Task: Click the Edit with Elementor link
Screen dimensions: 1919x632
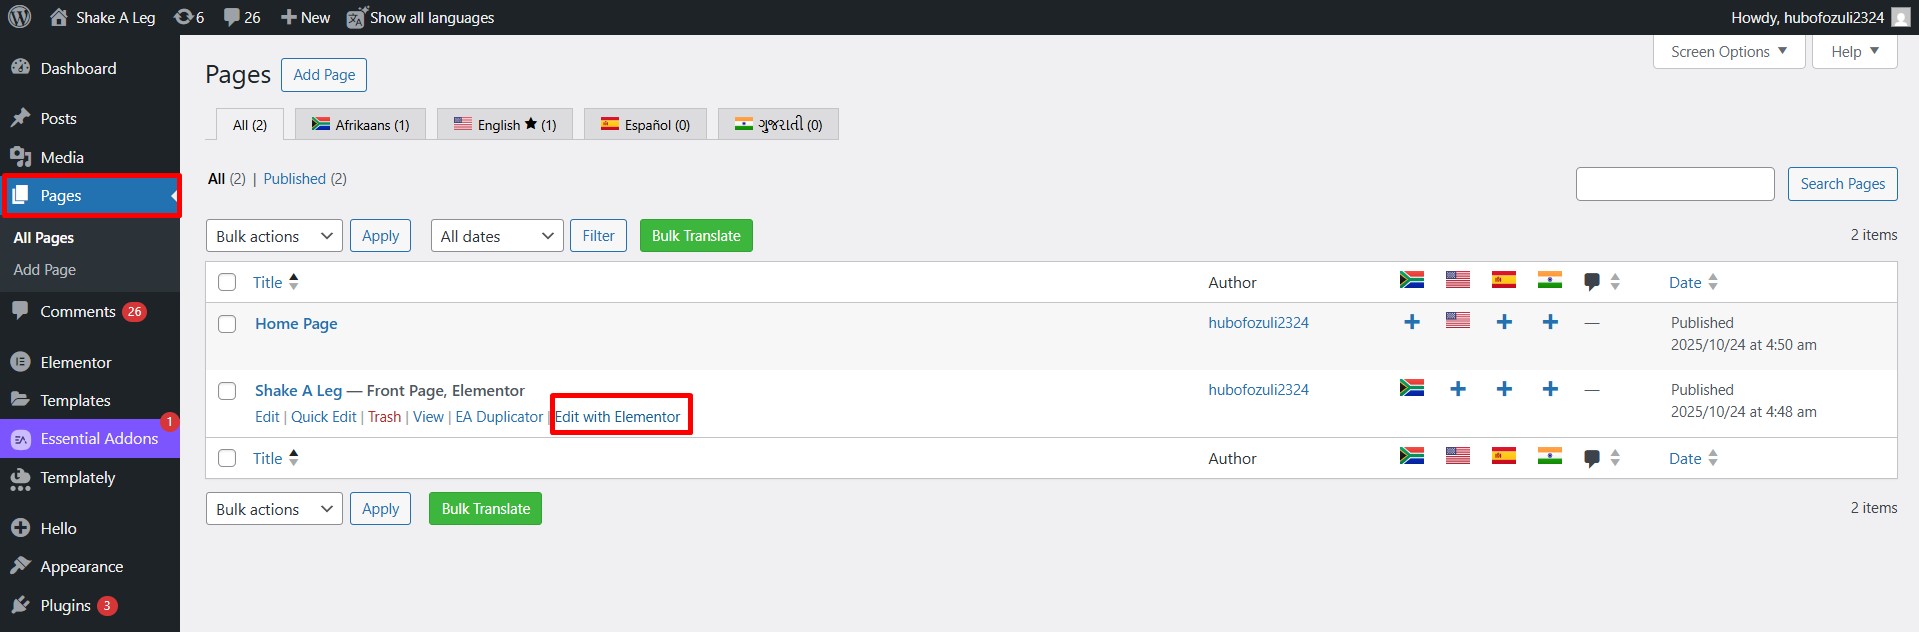Action: coord(618,417)
